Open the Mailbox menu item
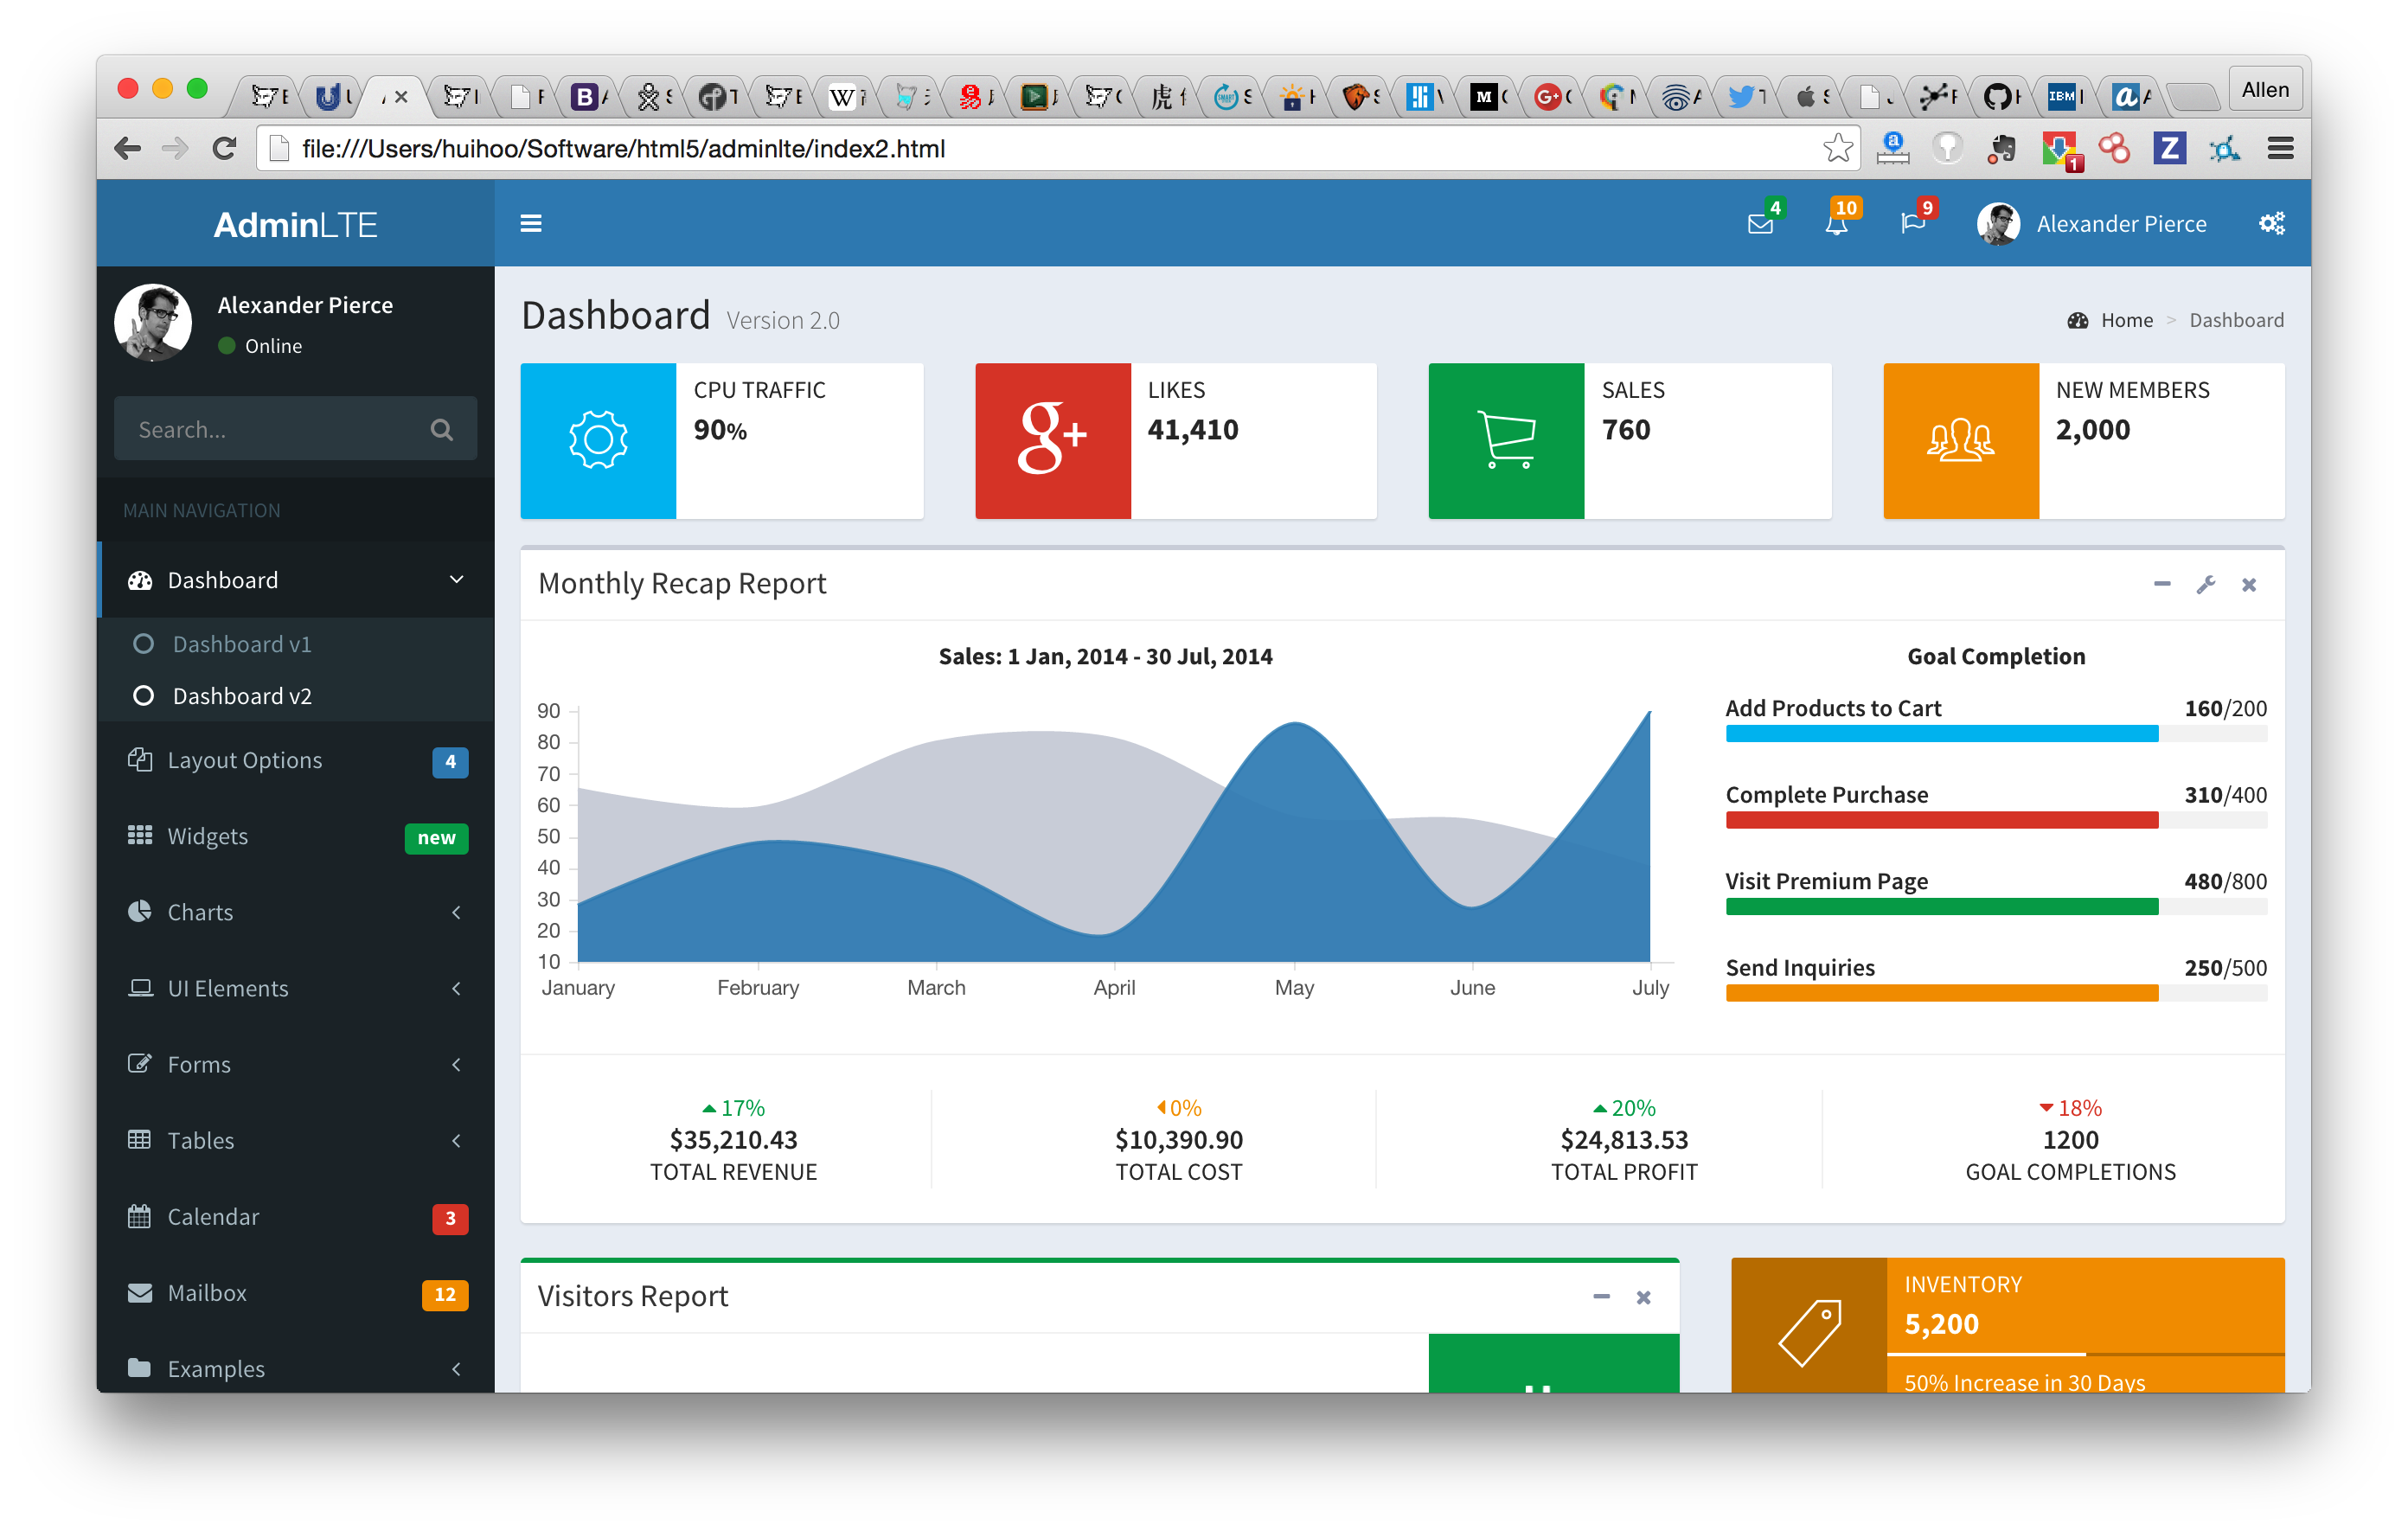Image resolution: width=2408 pixels, height=1531 pixels. click(208, 1293)
